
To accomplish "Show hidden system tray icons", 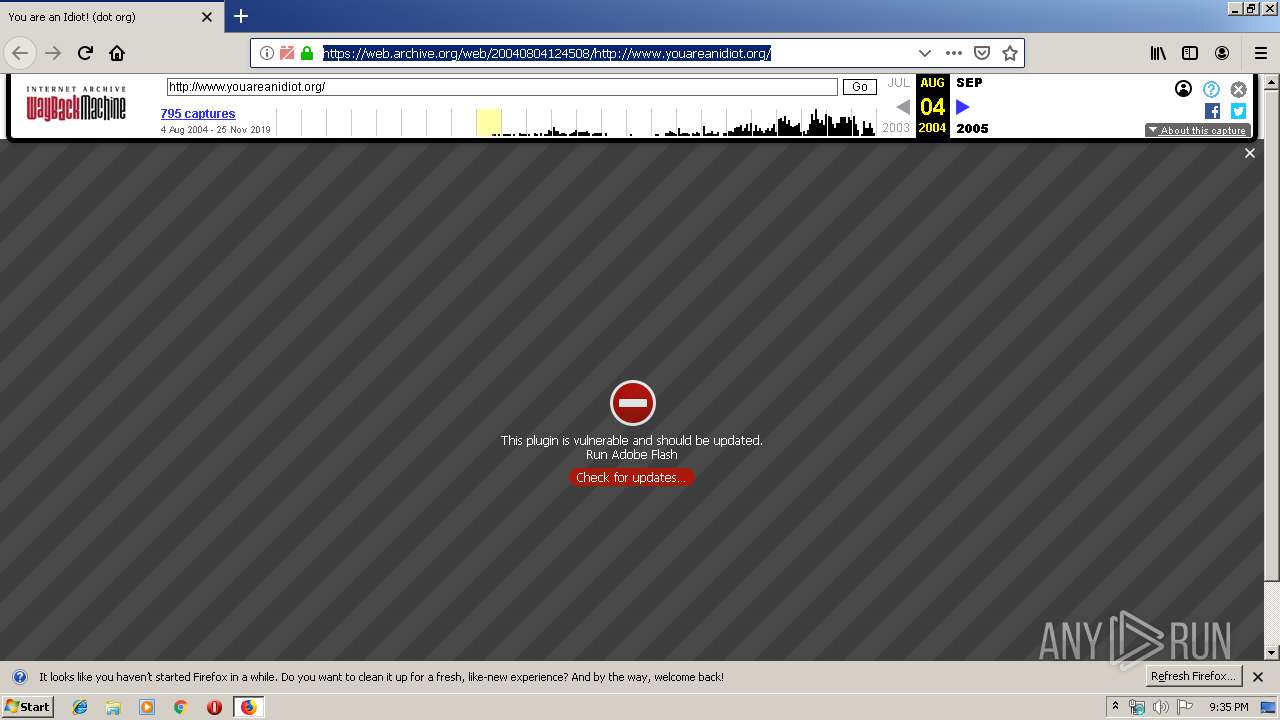I will click(1115, 706).
